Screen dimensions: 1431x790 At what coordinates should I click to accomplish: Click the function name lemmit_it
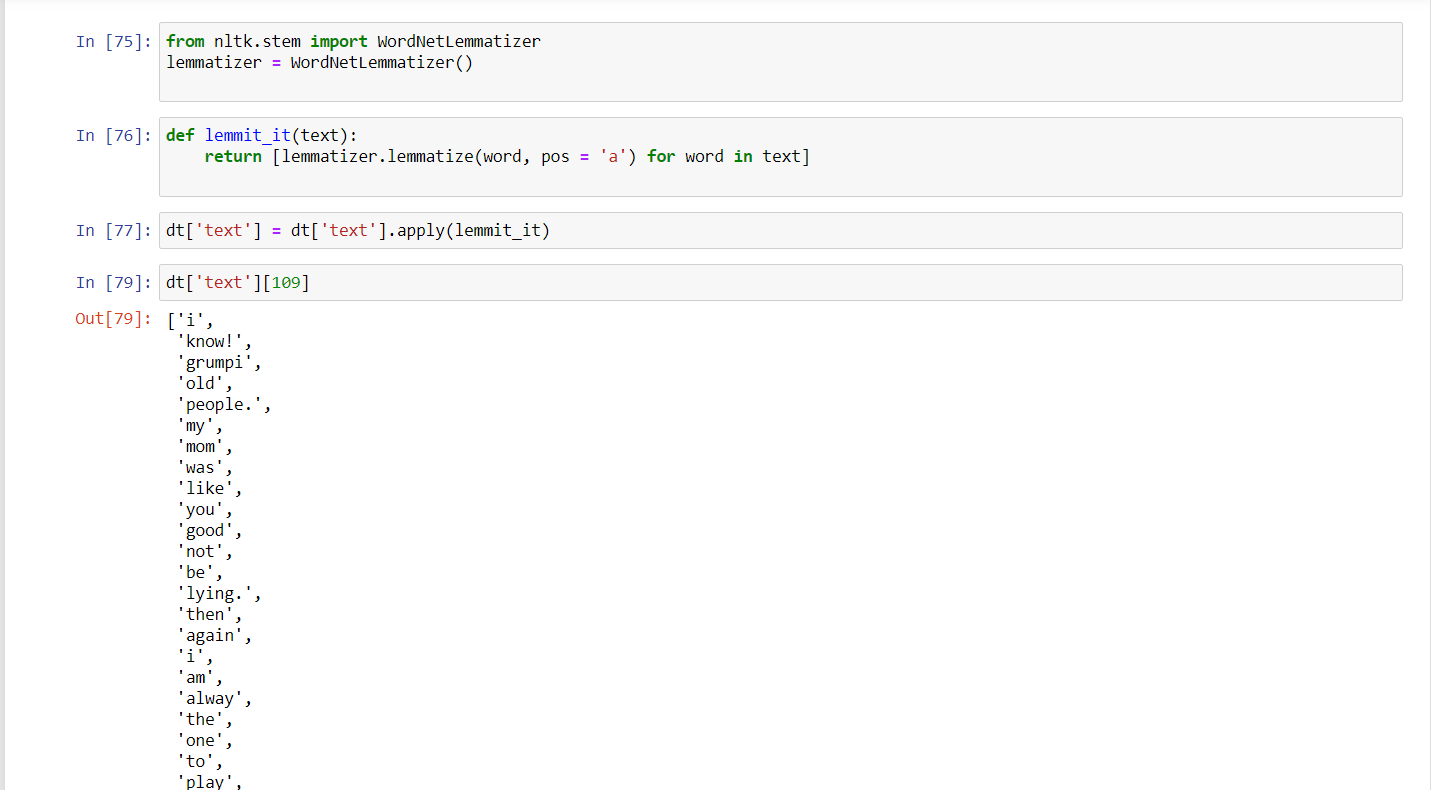(247, 135)
